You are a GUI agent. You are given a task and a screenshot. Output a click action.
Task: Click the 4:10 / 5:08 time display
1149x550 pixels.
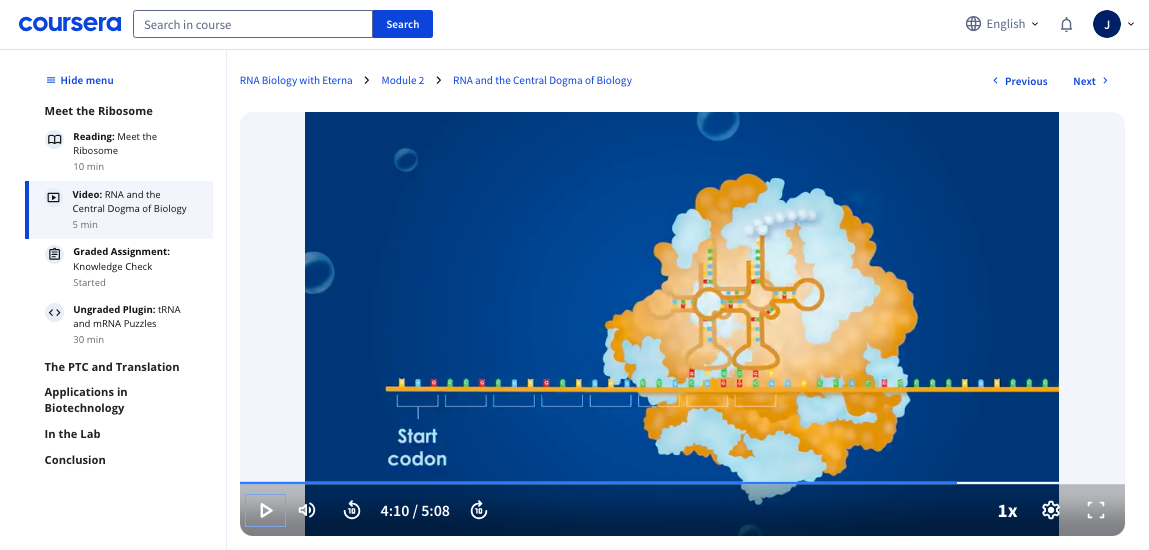coord(415,510)
